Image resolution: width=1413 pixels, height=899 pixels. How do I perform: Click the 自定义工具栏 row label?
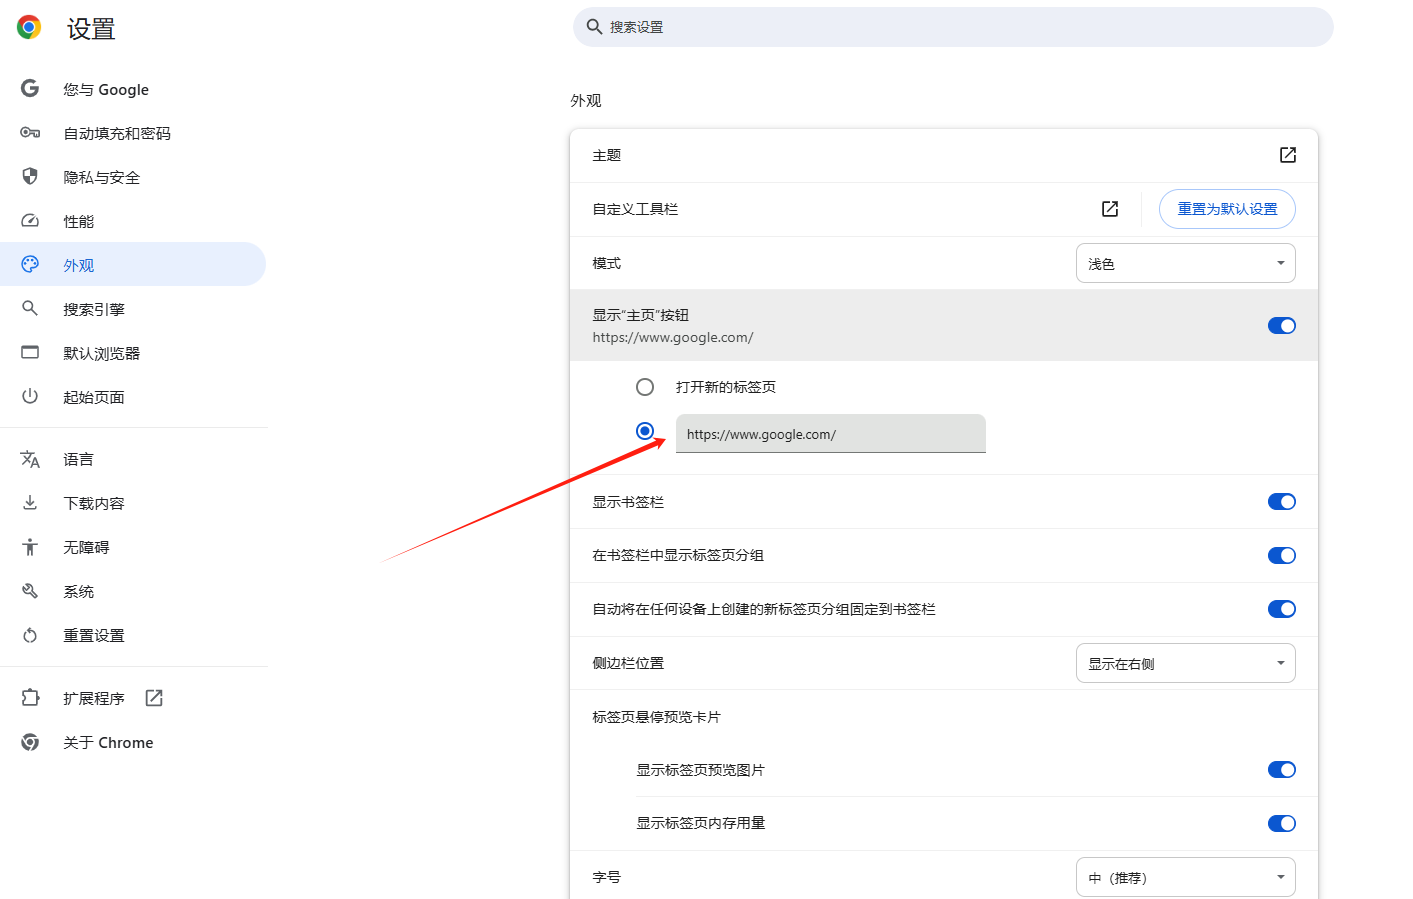[x=635, y=209]
